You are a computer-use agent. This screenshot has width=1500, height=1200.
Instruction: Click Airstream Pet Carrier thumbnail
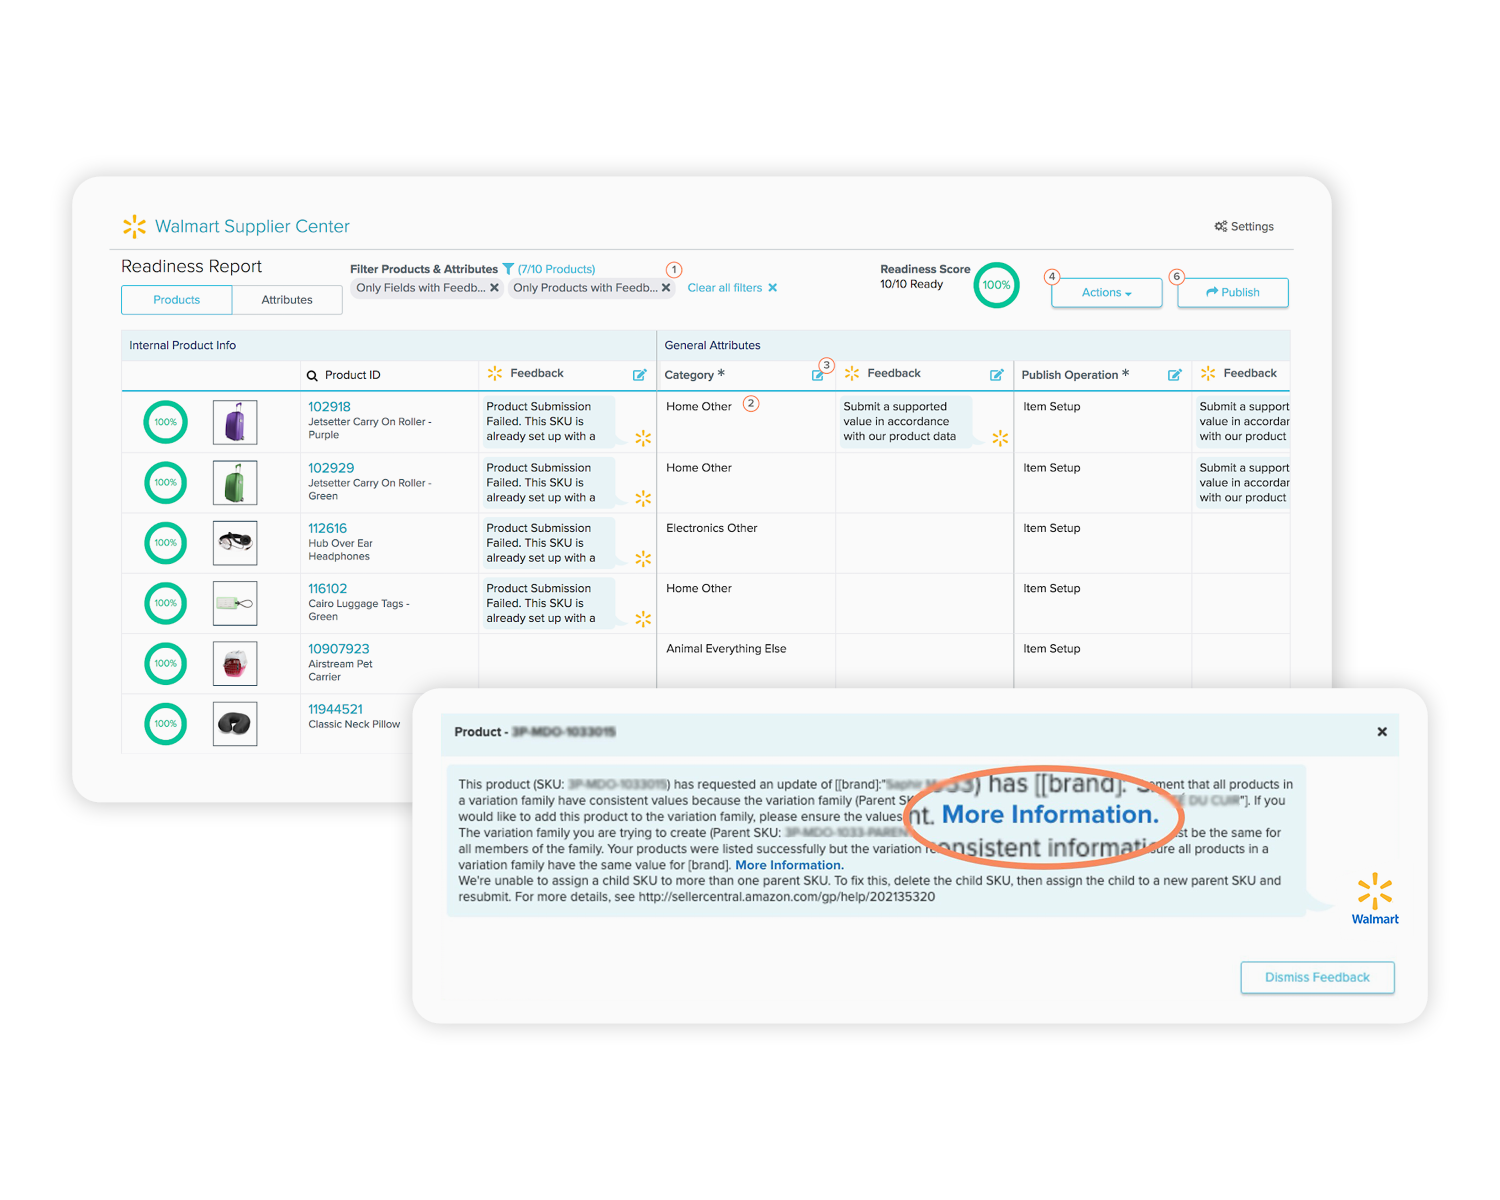click(x=235, y=663)
